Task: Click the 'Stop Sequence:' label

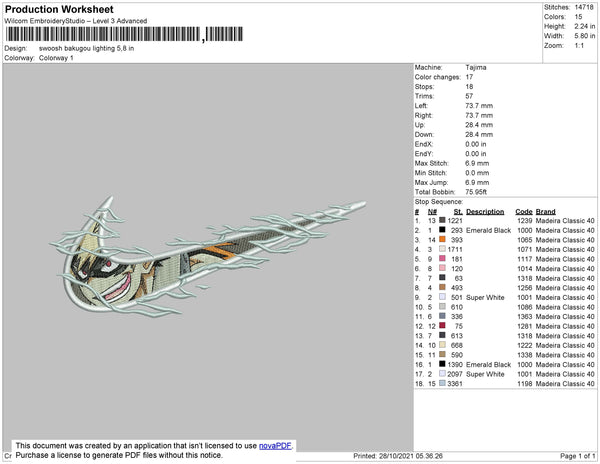Action: click(439, 202)
